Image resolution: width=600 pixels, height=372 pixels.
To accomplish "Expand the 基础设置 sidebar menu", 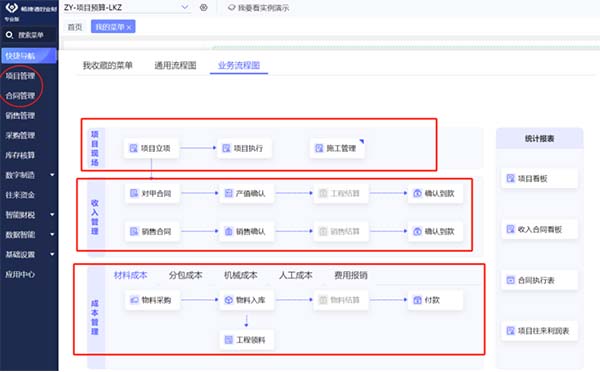I will pos(52,254).
